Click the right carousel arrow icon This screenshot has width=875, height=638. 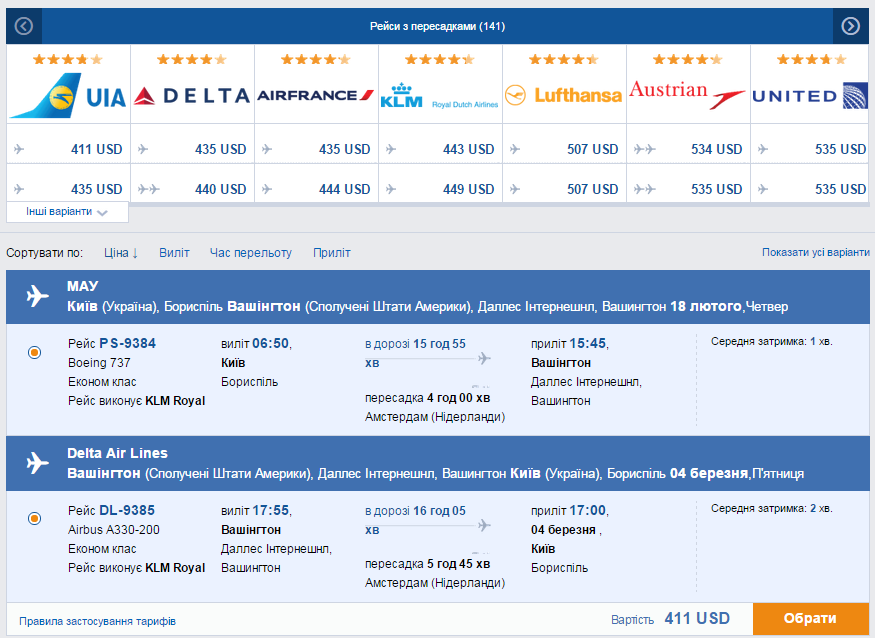click(x=850, y=26)
